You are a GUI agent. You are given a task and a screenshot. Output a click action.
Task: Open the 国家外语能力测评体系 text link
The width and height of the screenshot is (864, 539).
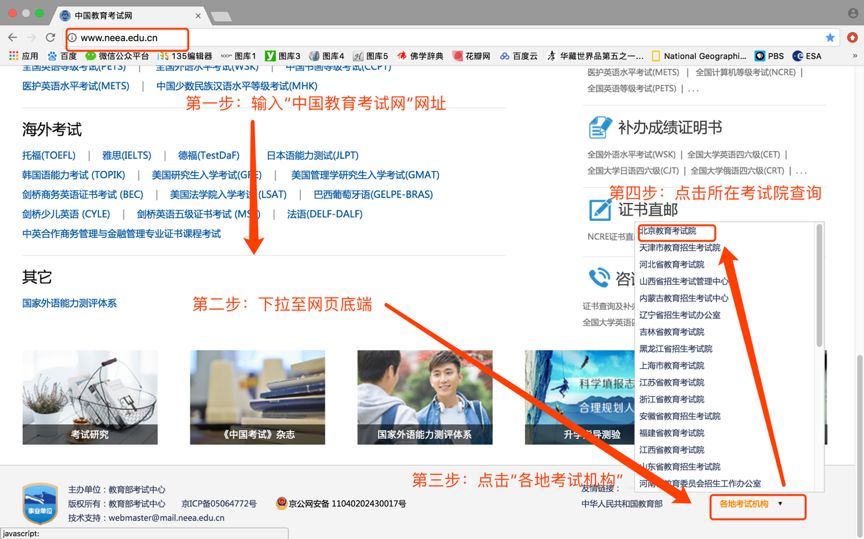coord(69,303)
